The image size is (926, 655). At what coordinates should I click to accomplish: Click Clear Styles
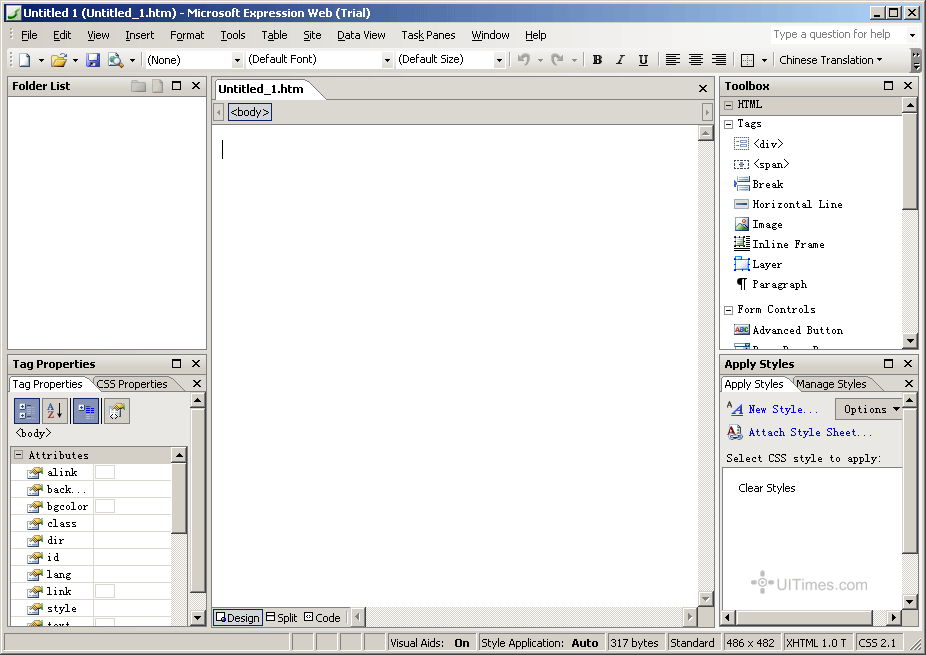click(x=767, y=488)
